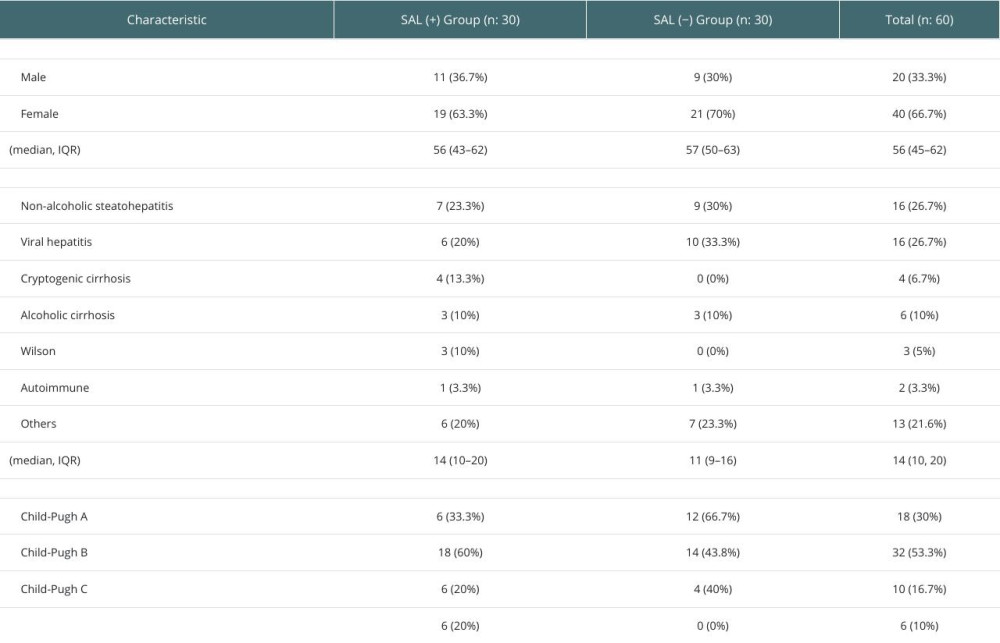Click the 11 (36.7%) cell for Male
The width and height of the screenshot is (1000, 643).
pyautogui.click(x=460, y=77)
